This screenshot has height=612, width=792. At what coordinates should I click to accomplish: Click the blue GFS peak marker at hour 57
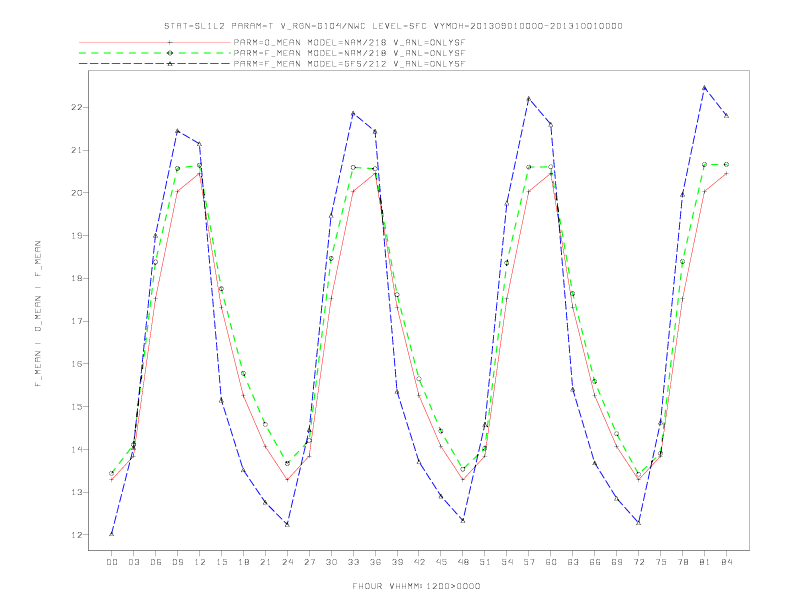pos(529,99)
